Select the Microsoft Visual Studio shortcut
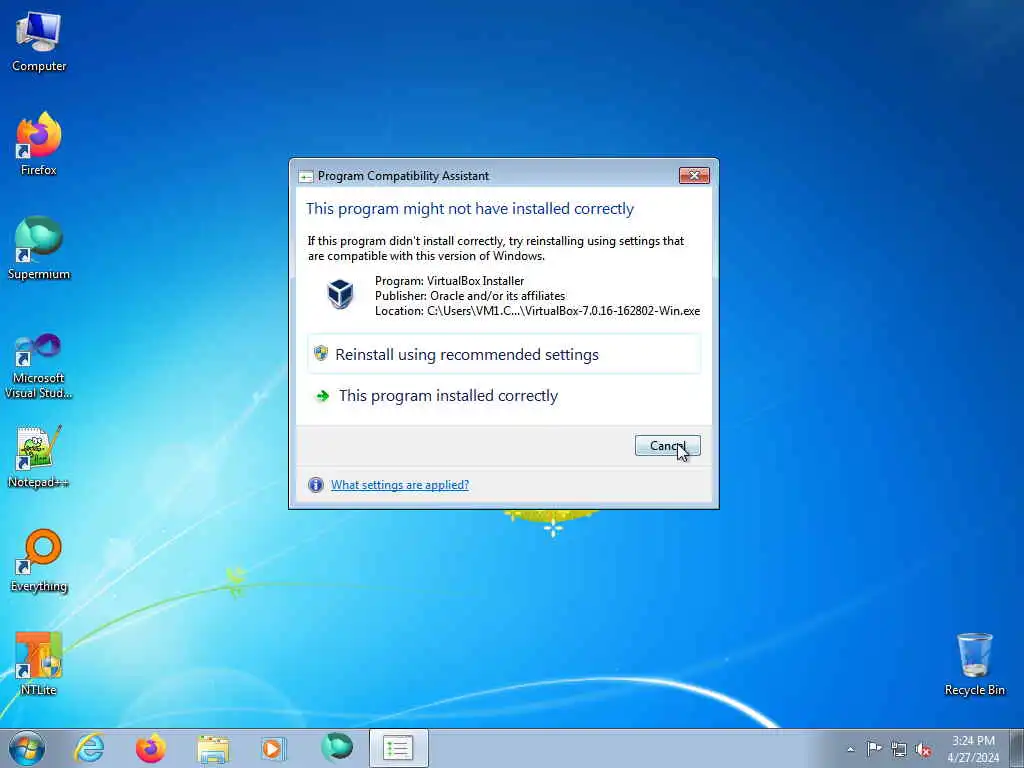The width and height of the screenshot is (1024, 768). coord(39,366)
